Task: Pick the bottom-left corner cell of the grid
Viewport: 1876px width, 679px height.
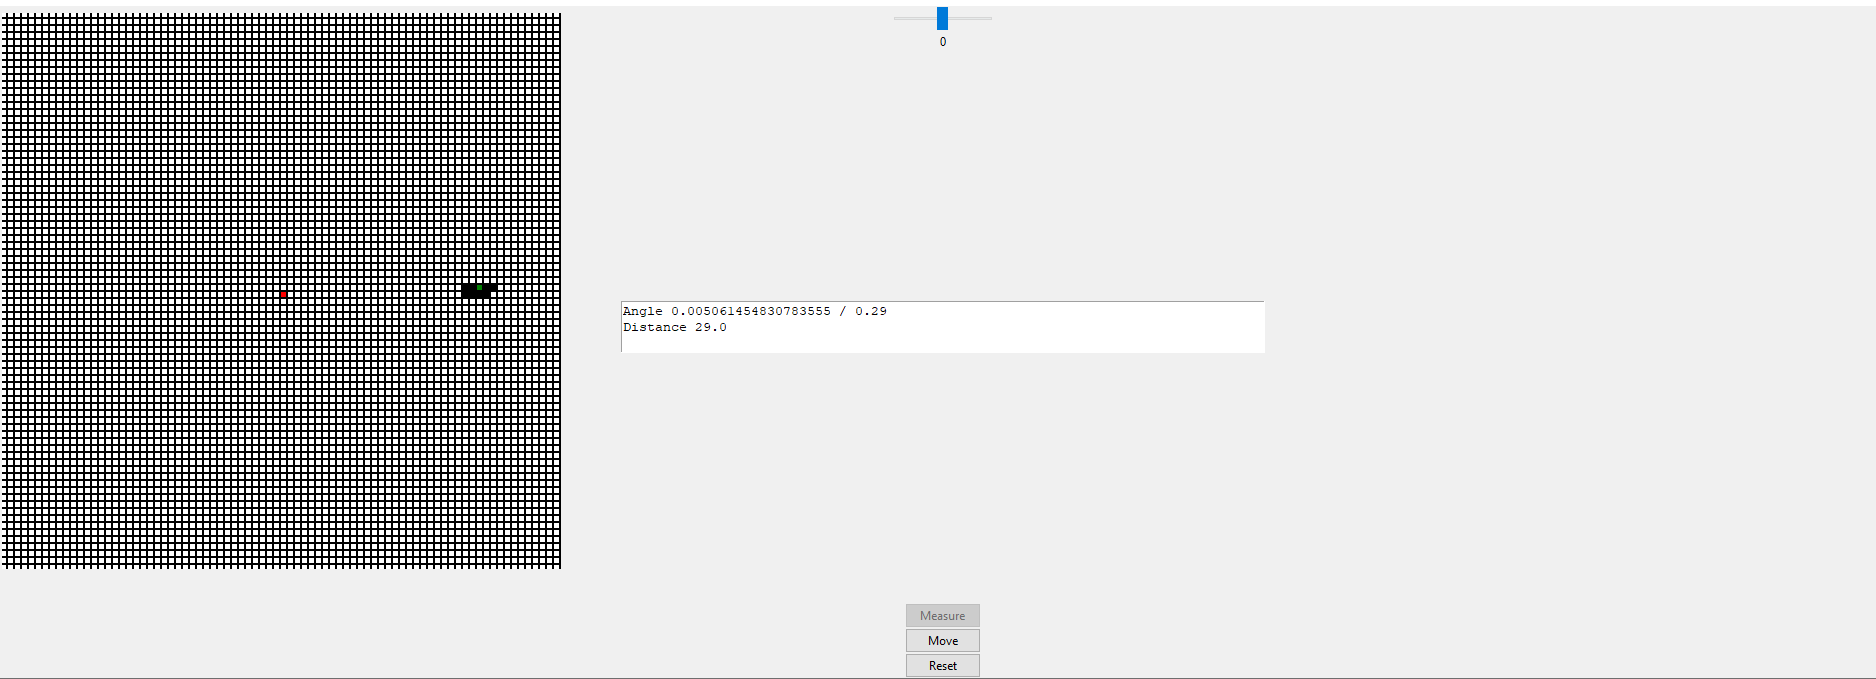Action: coord(4,566)
